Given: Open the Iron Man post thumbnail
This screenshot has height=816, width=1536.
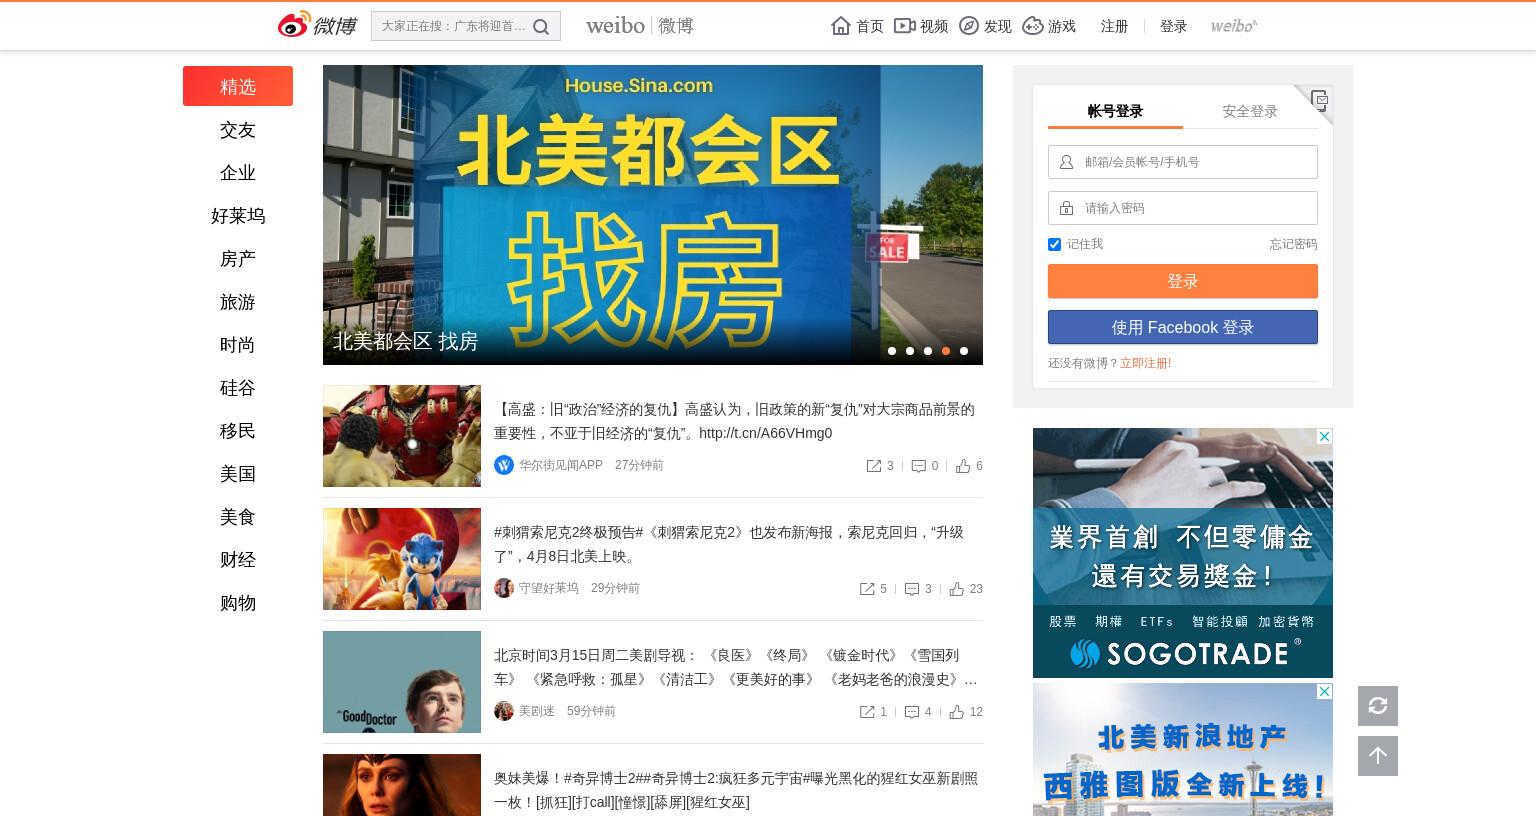Looking at the screenshot, I should (402, 436).
